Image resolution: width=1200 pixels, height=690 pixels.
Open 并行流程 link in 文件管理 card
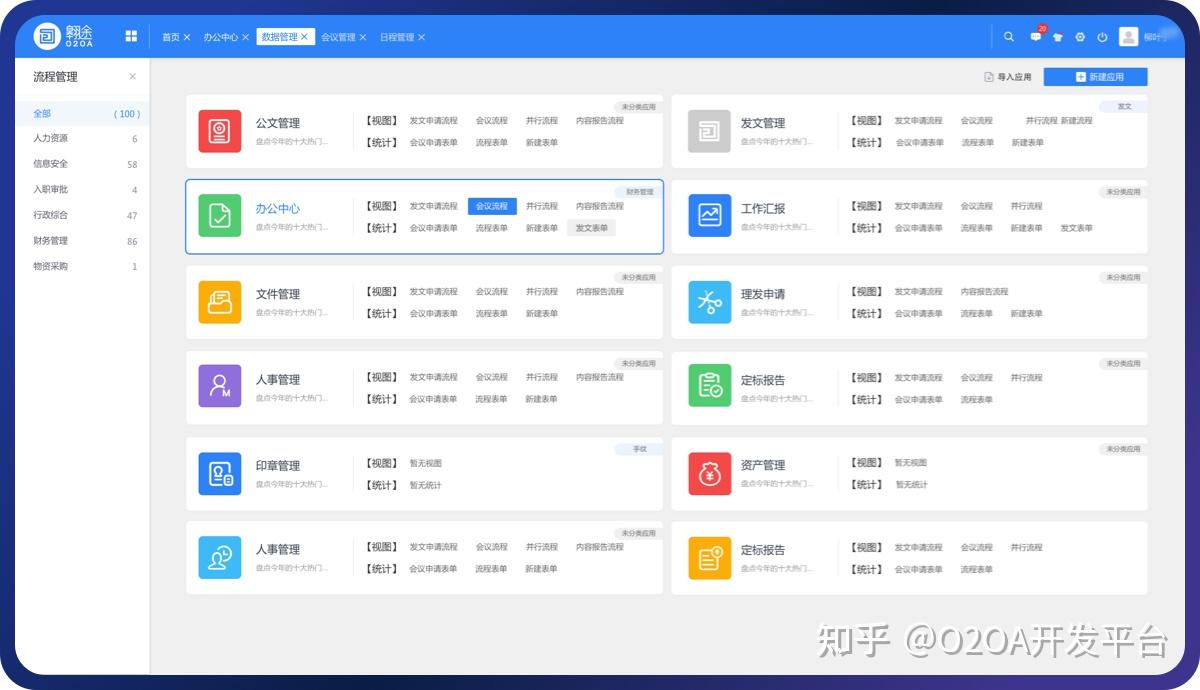pyautogui.click(x=542, y=292)
